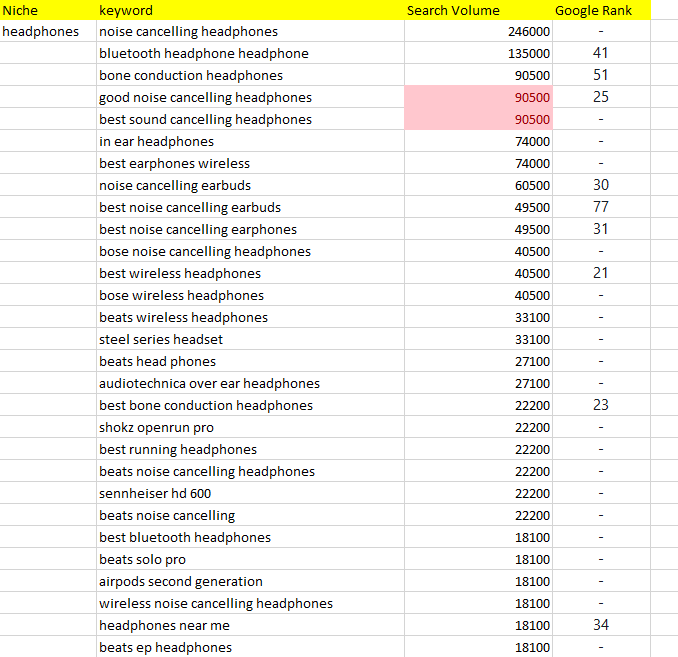Click pink search volume cell for 'good noise cancelling headphones'

(x=478, y=98)
